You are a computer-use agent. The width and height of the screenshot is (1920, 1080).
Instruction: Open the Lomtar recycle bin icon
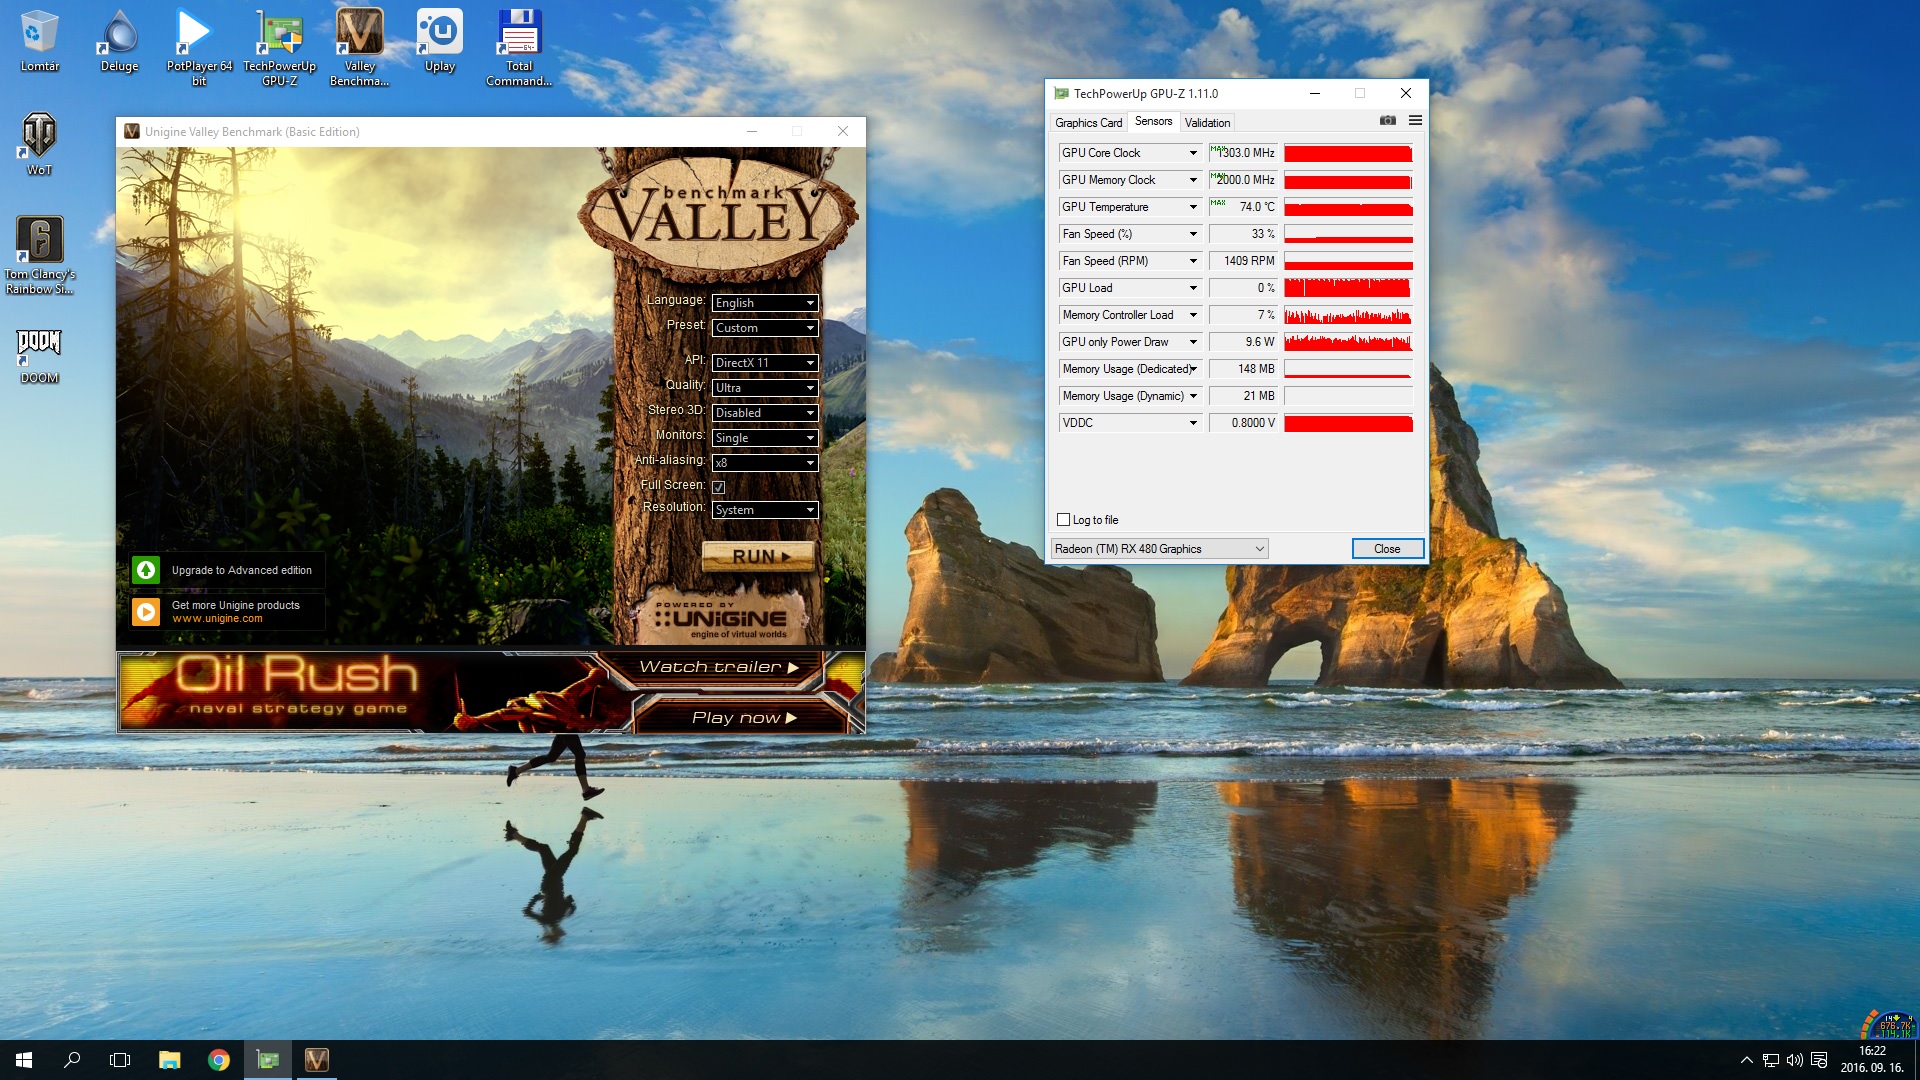pos(39,40)
